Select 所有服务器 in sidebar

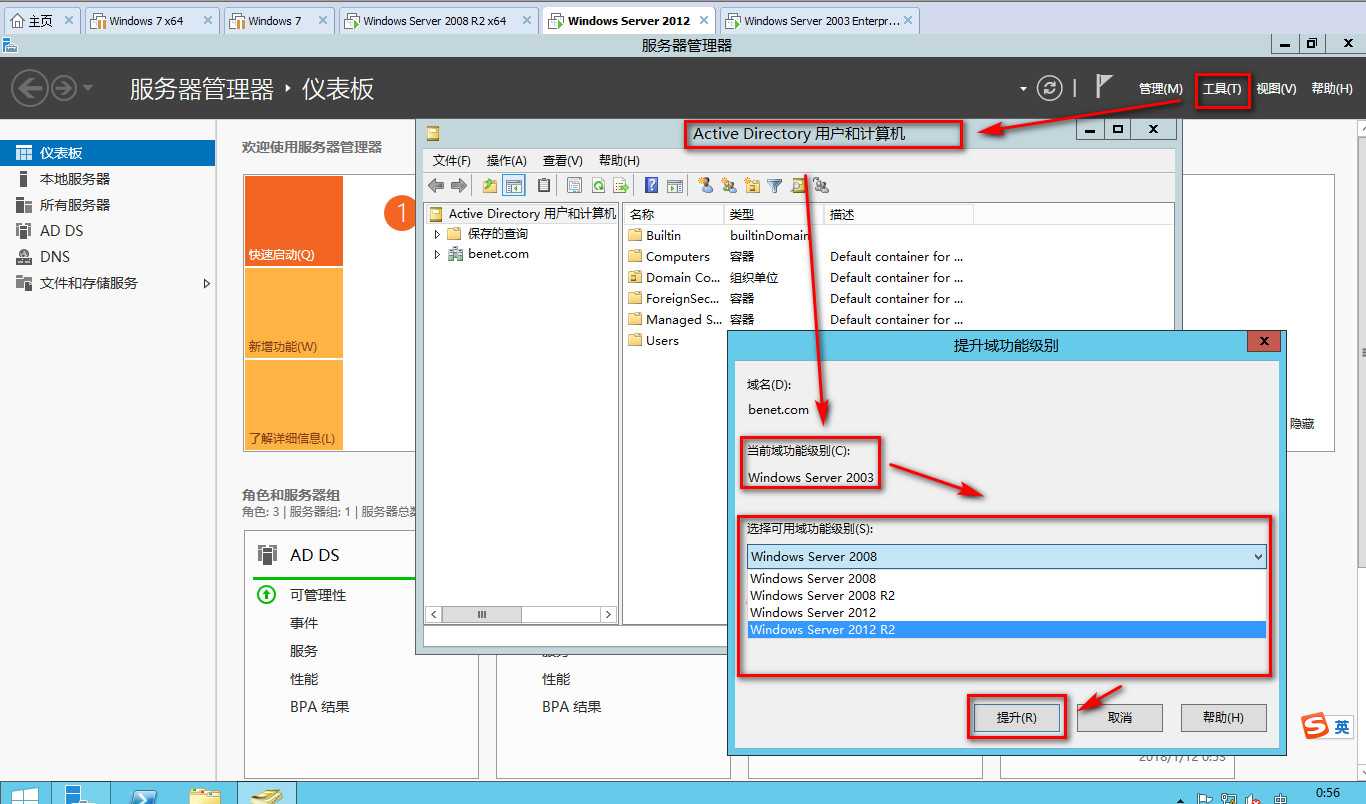point(107,205)
